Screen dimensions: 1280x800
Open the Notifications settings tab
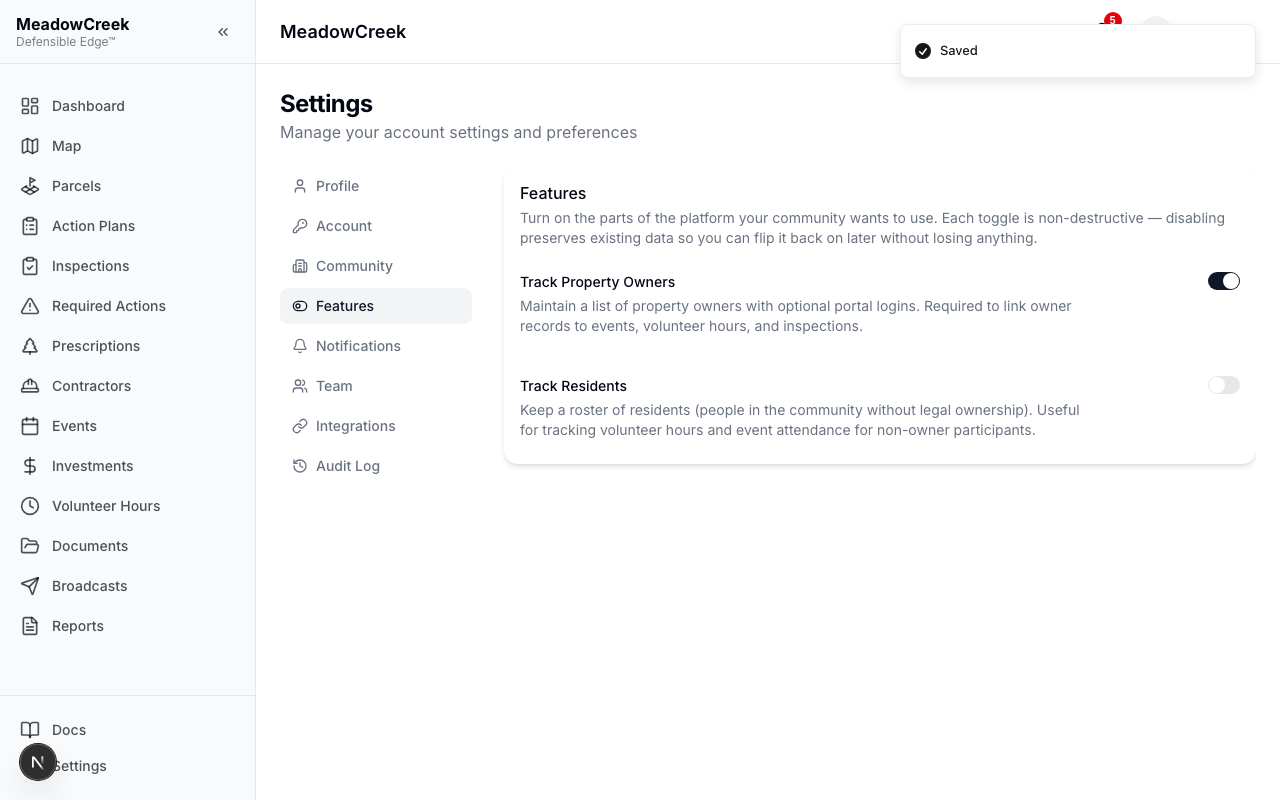tap(376, 346)
